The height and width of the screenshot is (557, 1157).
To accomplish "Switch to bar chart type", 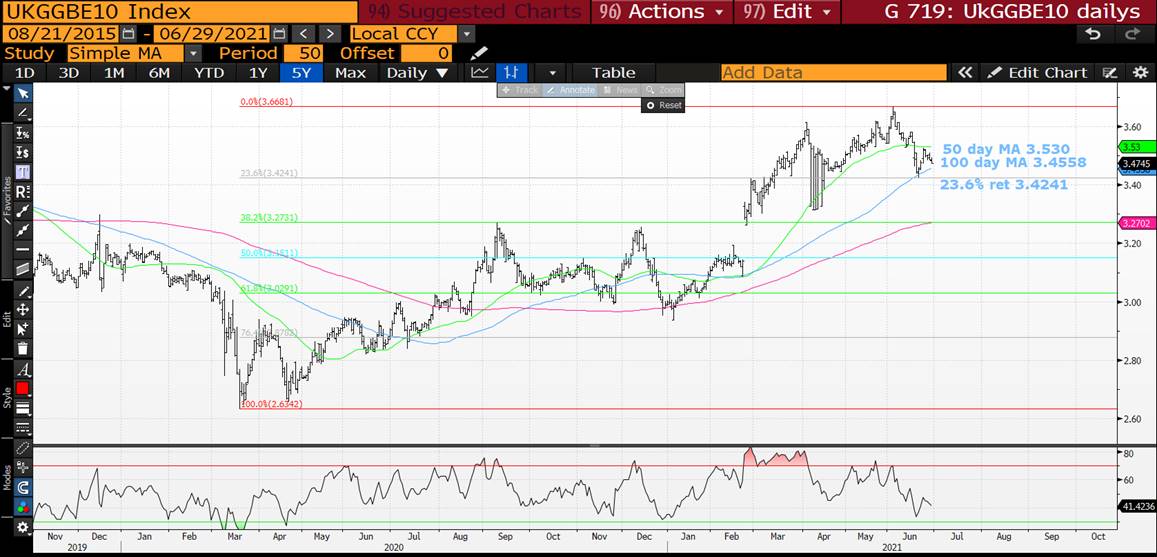I will 511,73.
